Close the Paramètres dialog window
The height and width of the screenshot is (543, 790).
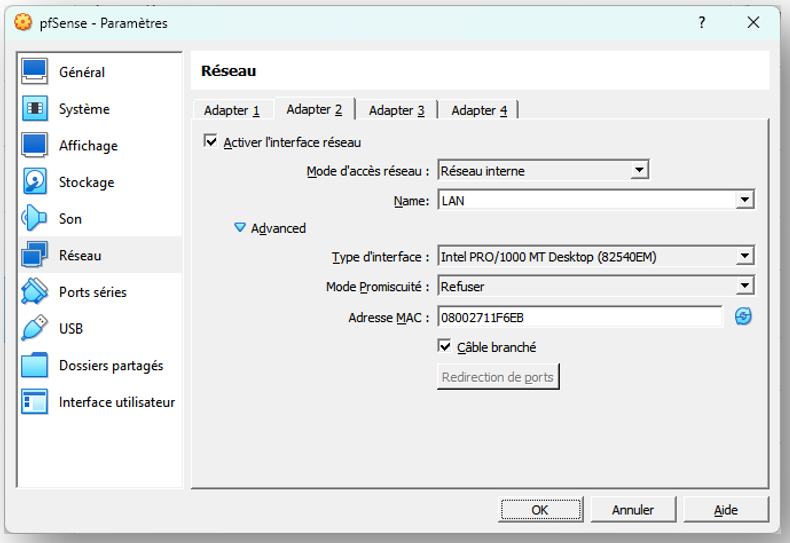click(753, 22)
